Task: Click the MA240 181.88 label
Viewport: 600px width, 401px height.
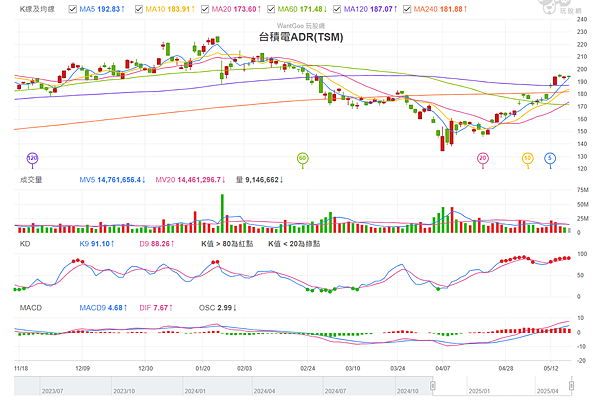Action: click(440, 9)
